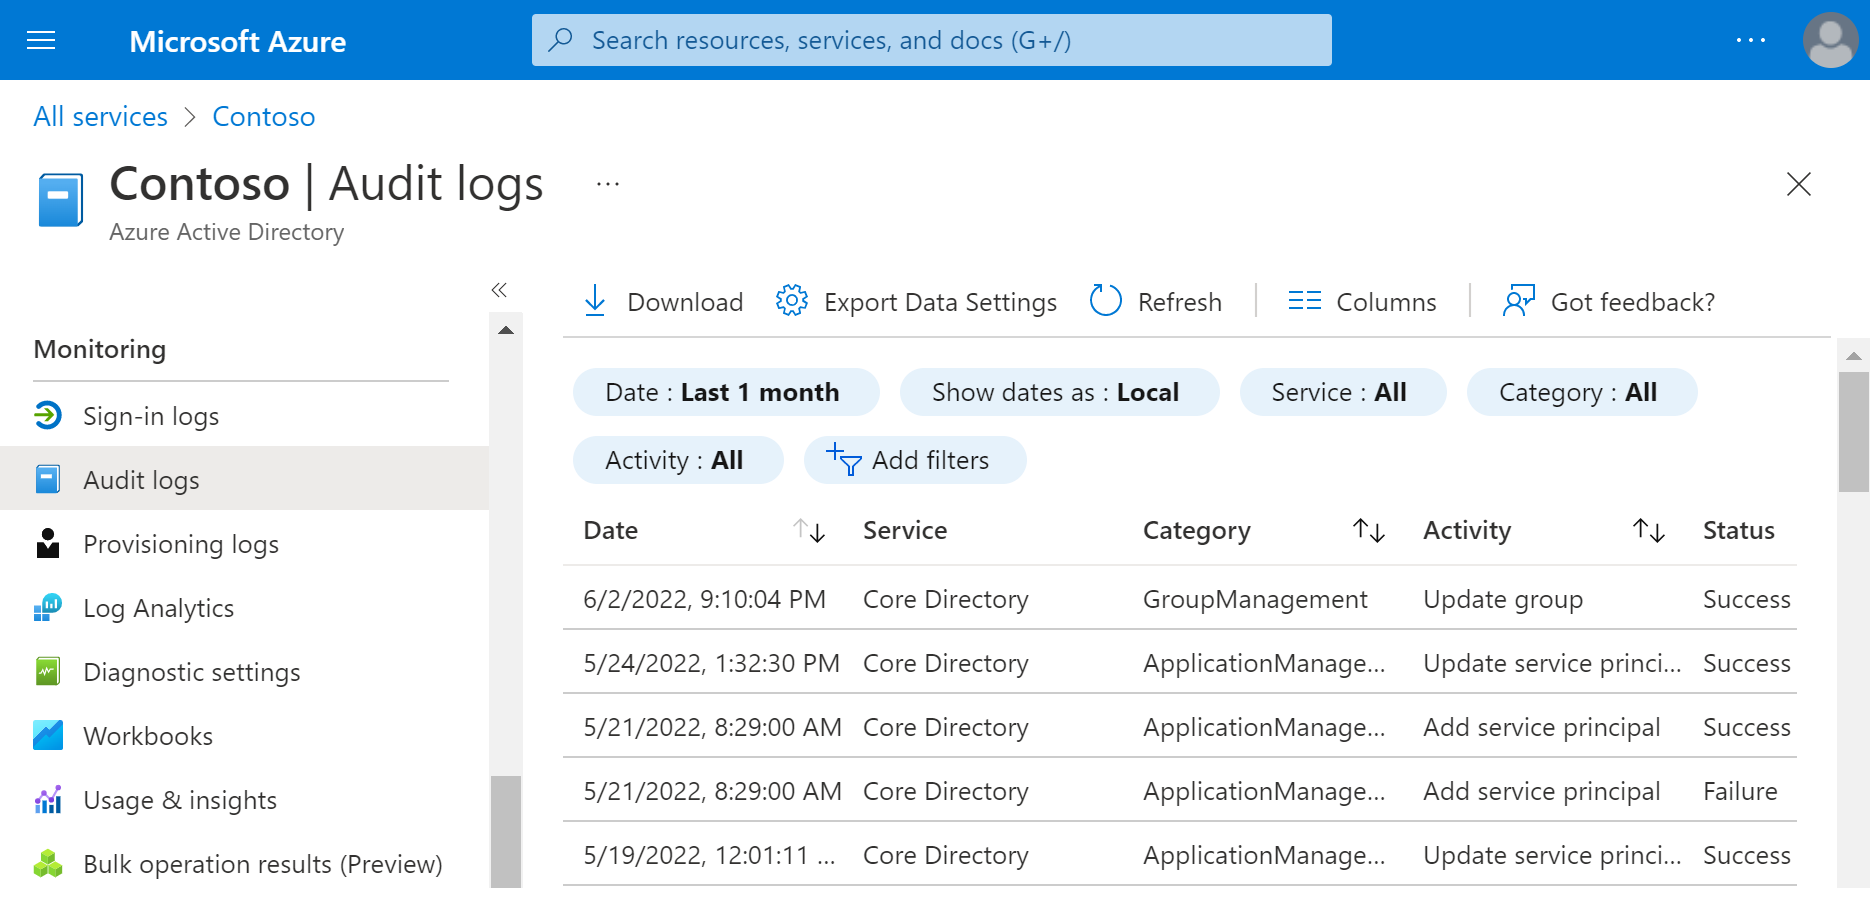Image resolution: width=1870 pixels, height=906 pixels.
Task: Go to All services breadcrumb
Action: (x=100, y=117)
